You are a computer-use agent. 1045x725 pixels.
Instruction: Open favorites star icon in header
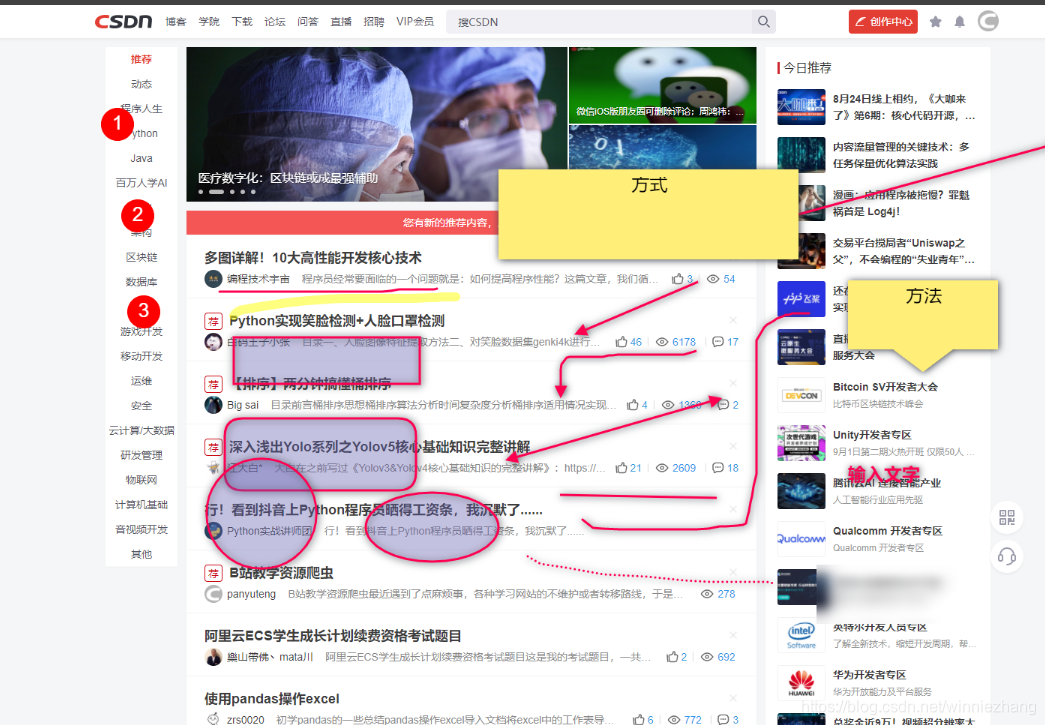coord(936,22)
